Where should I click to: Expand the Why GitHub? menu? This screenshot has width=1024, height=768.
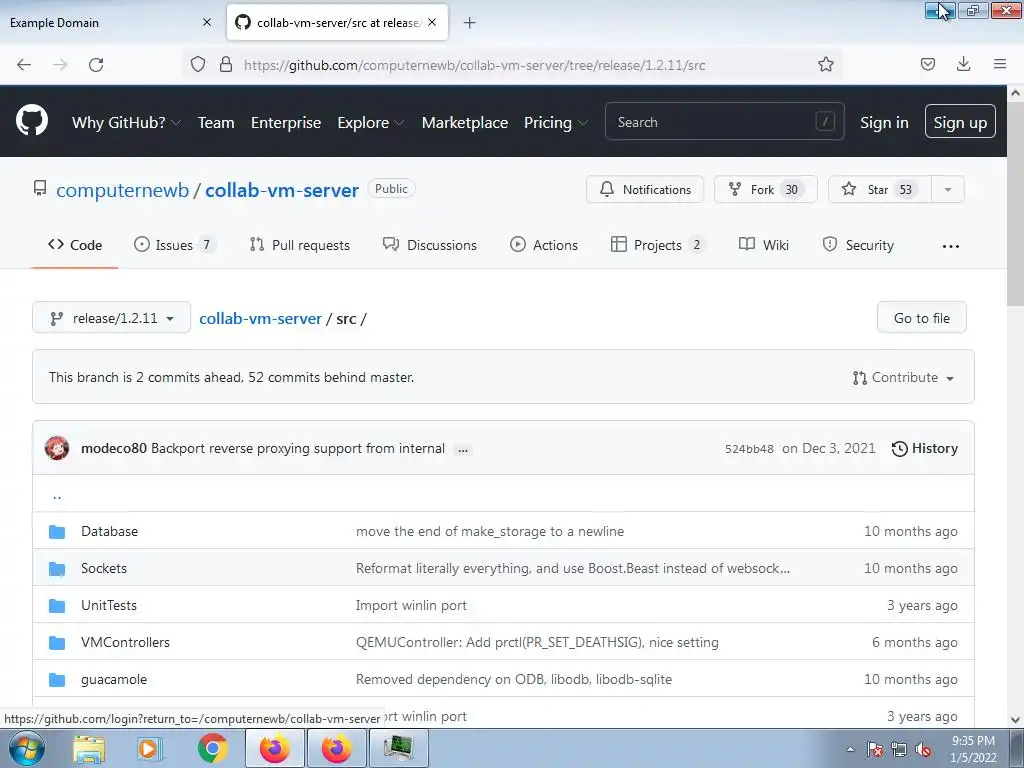pos(126,122)
